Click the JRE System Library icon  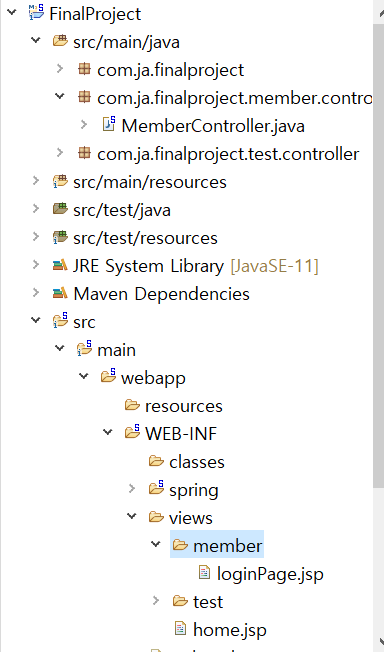60,265
